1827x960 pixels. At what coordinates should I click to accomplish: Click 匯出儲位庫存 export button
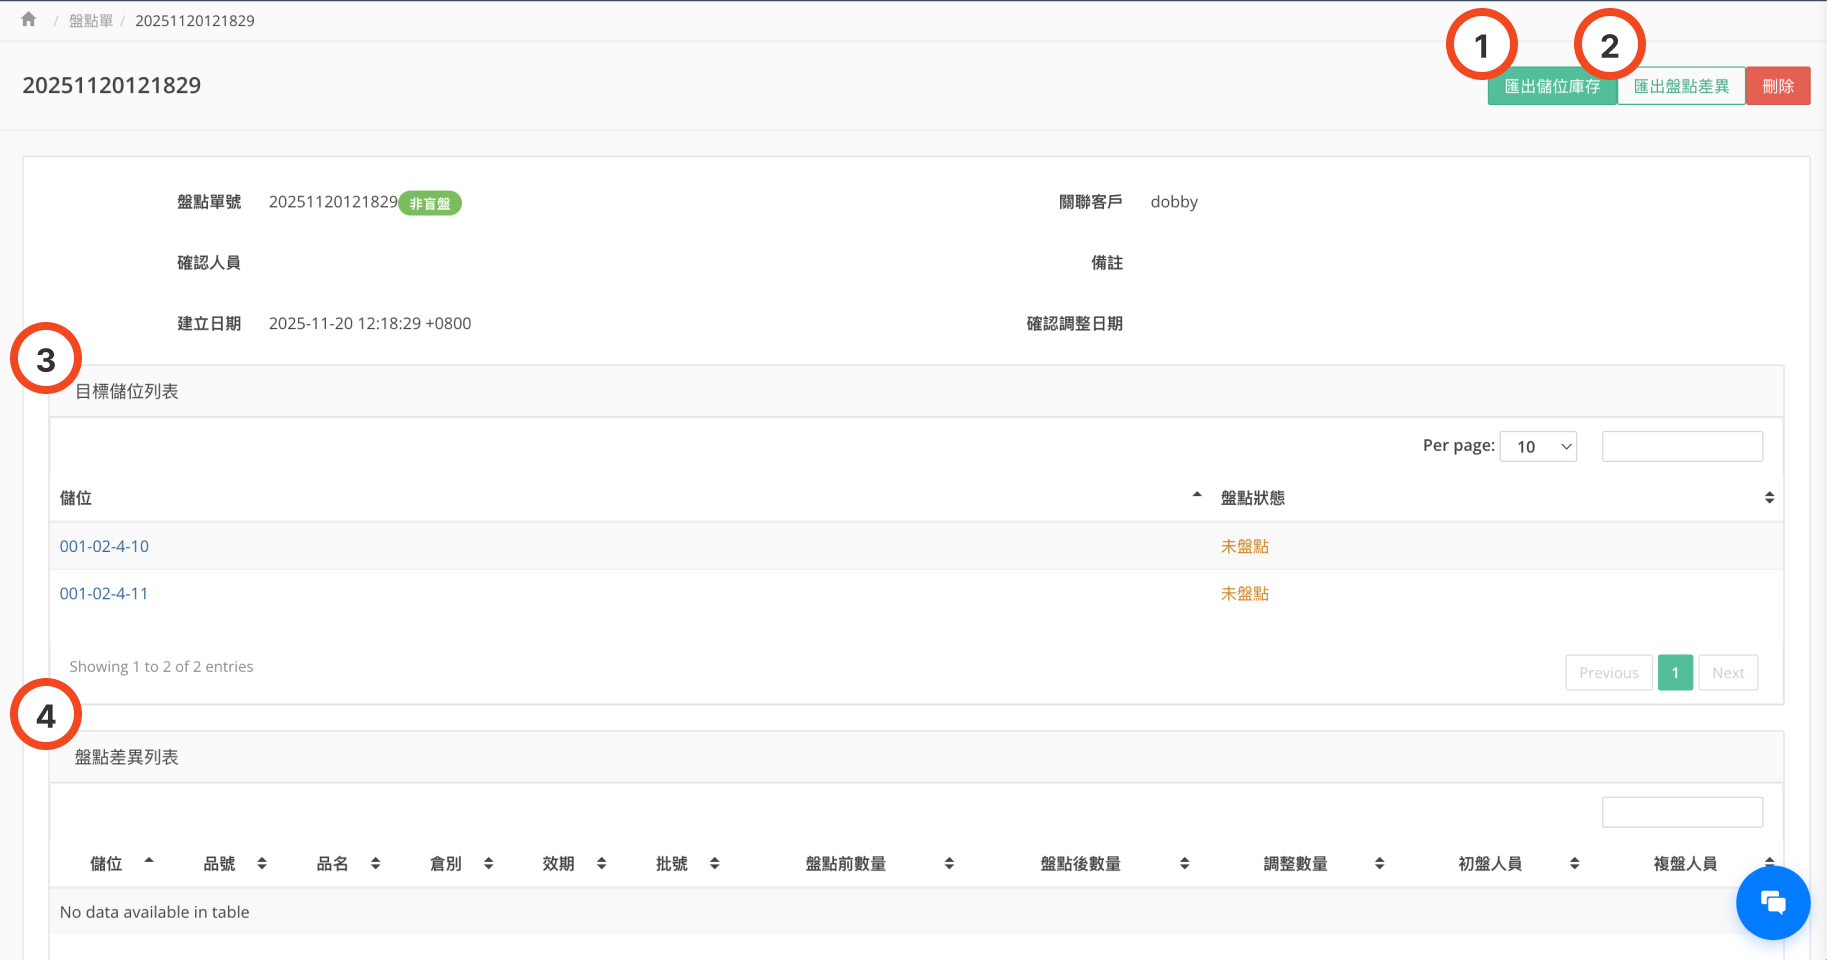pos(1552,87)
